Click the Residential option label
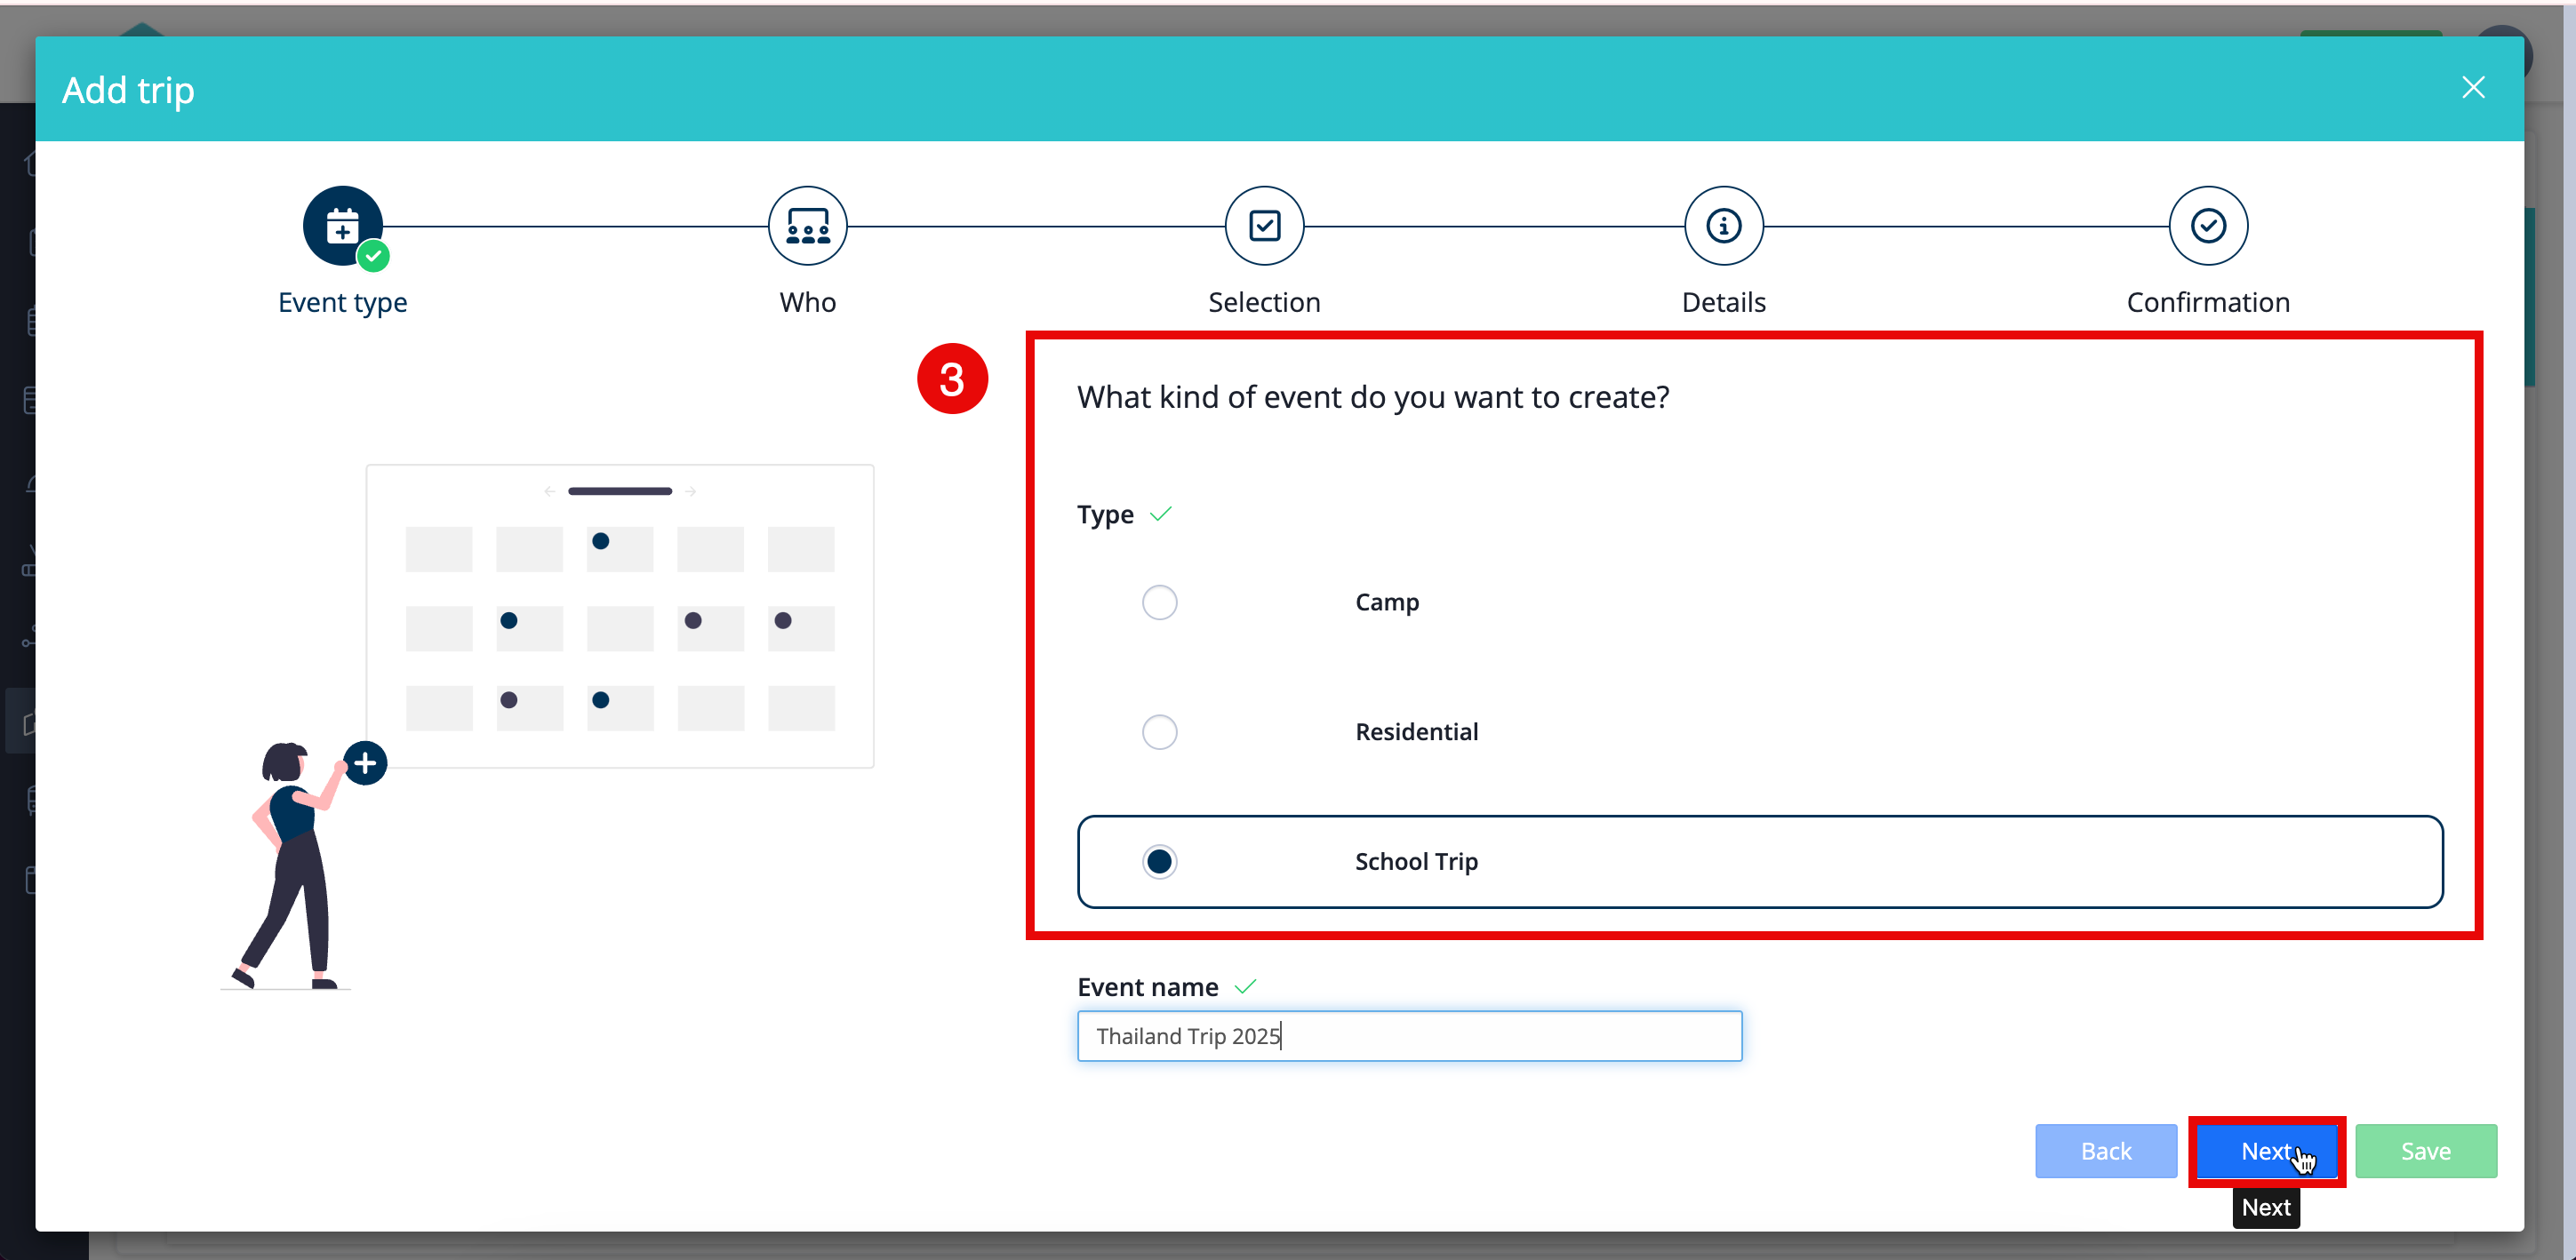The width and height of the screenshot is (2576, 1260). click(1416, 732)
